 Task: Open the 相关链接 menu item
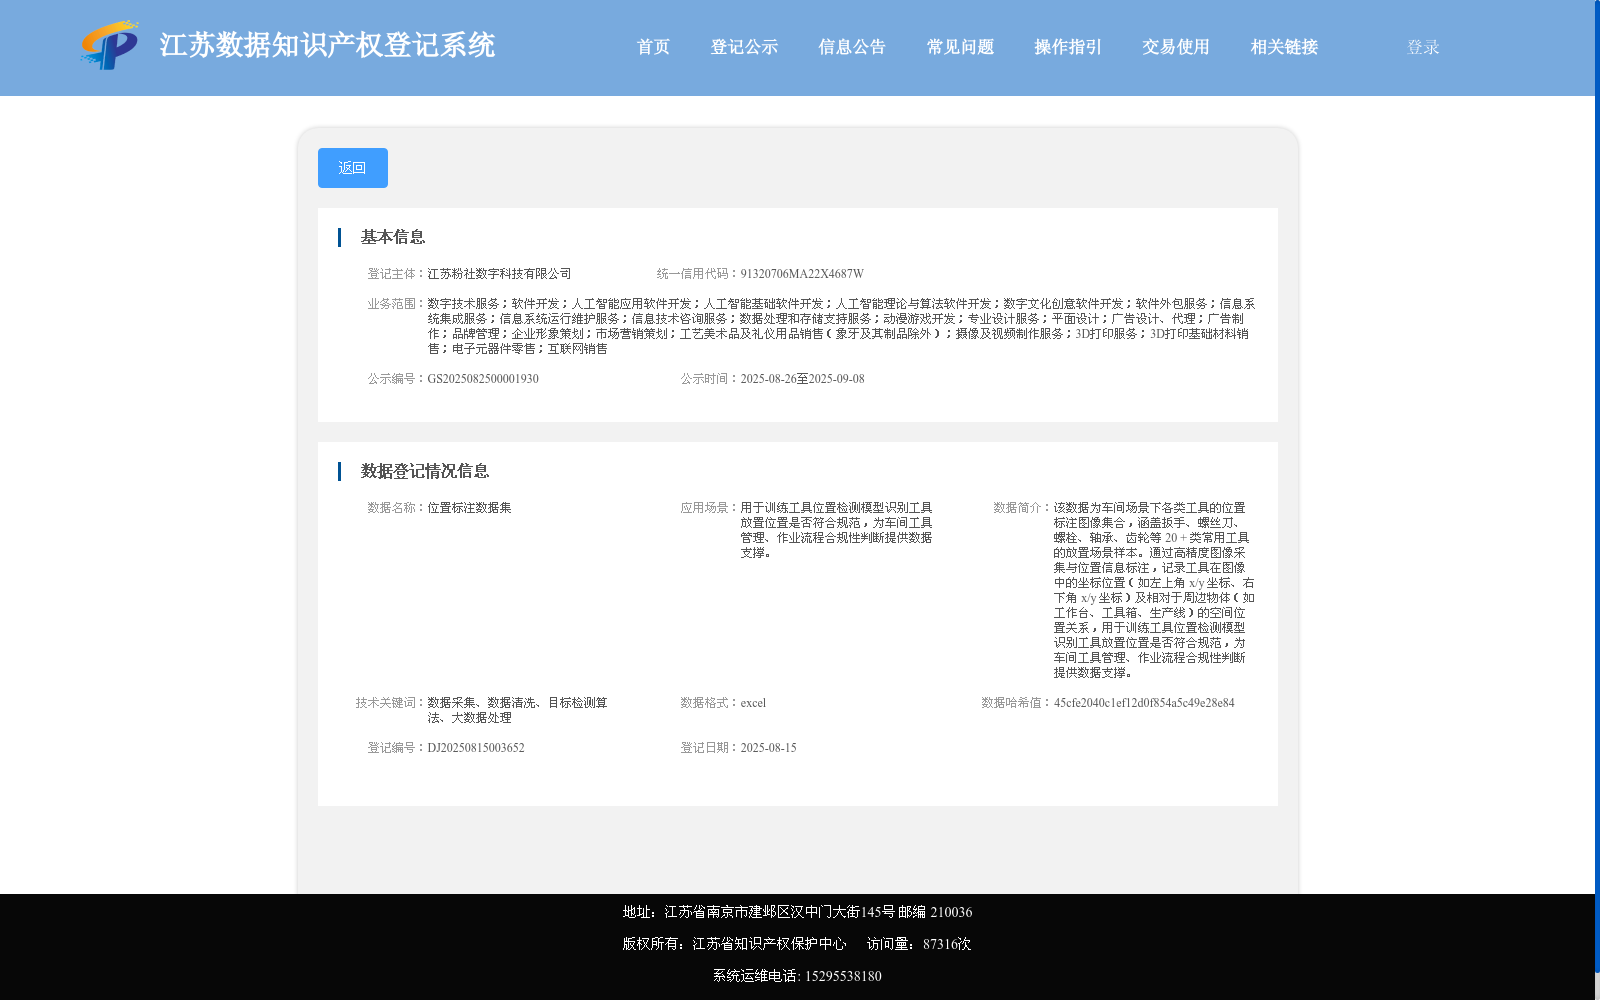click(1284, 47)
